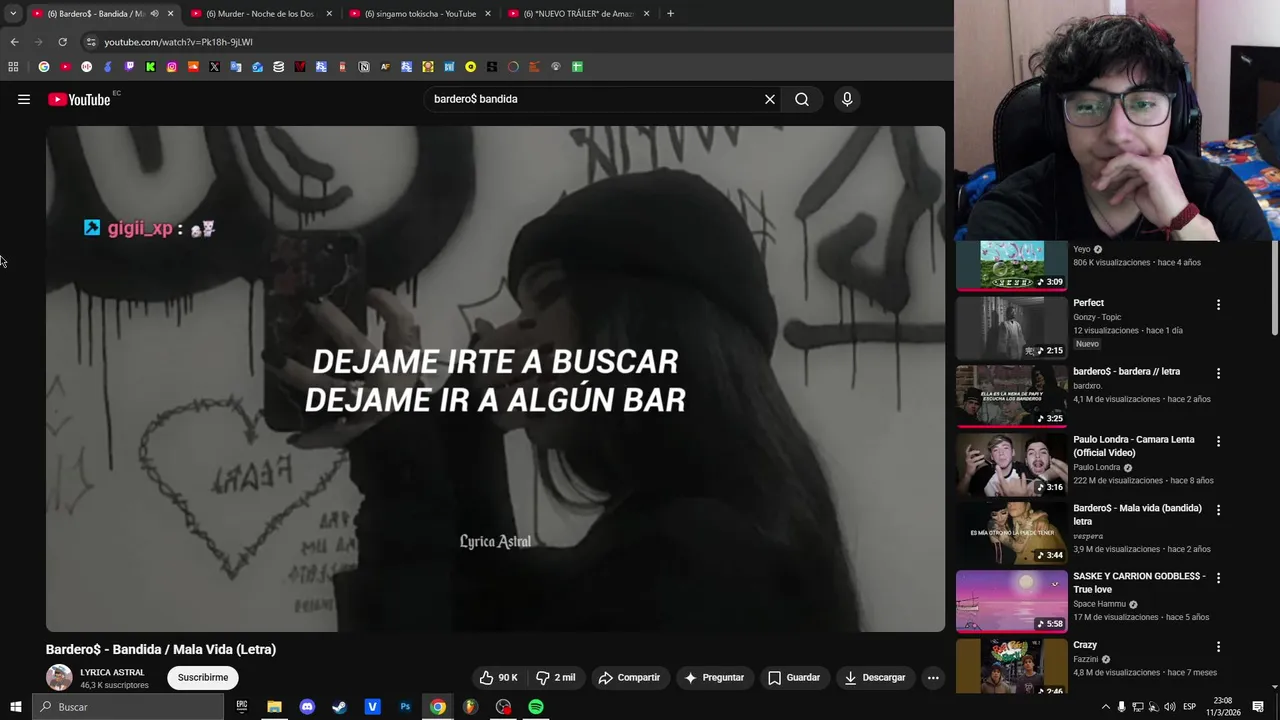Open options menu for Perfect by Gonzy
The image size is (1280, 720).
pyautogui.click(x=1218, y=304)
